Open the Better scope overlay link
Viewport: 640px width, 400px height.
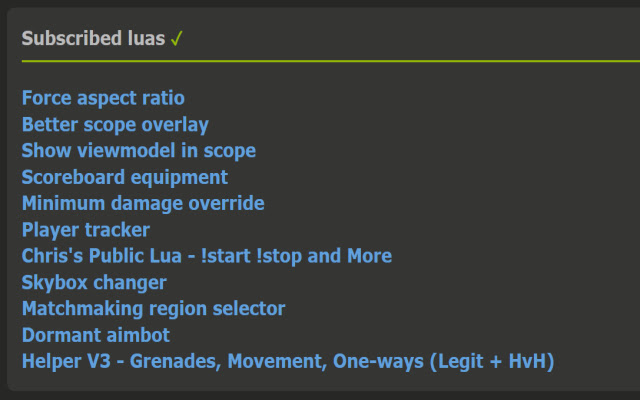click(115, 124)
